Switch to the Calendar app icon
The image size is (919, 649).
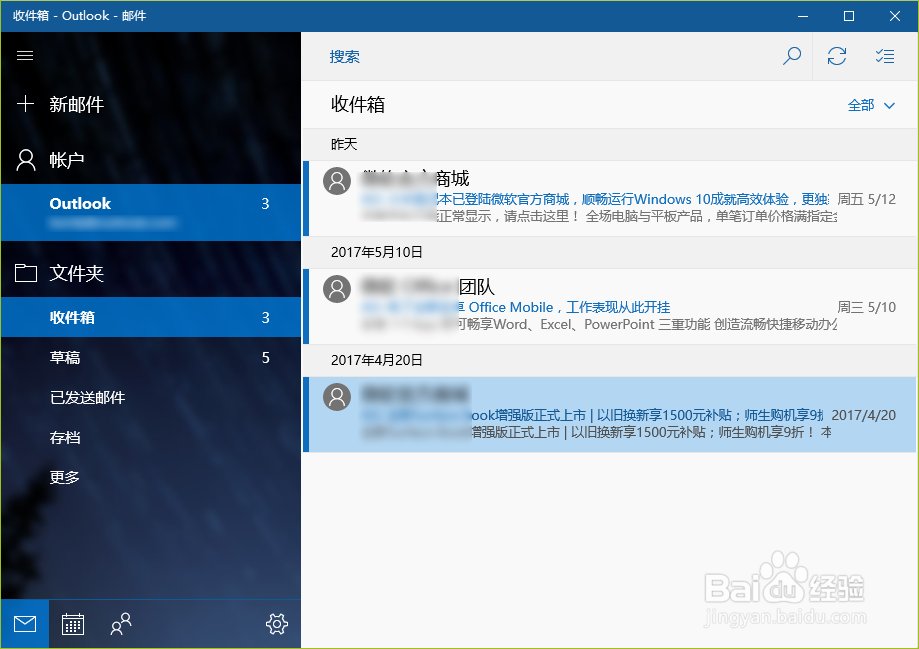73,624
